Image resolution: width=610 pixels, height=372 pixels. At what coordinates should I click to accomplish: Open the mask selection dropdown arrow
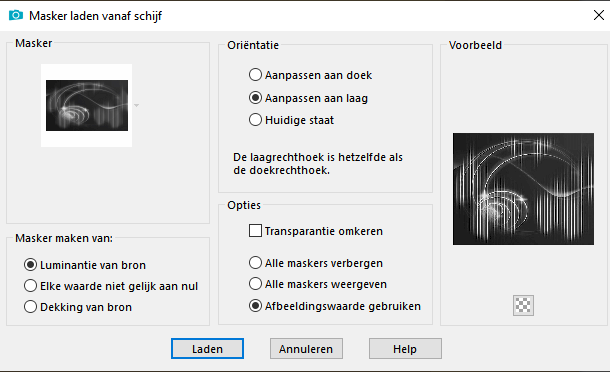tap(137, 105)
